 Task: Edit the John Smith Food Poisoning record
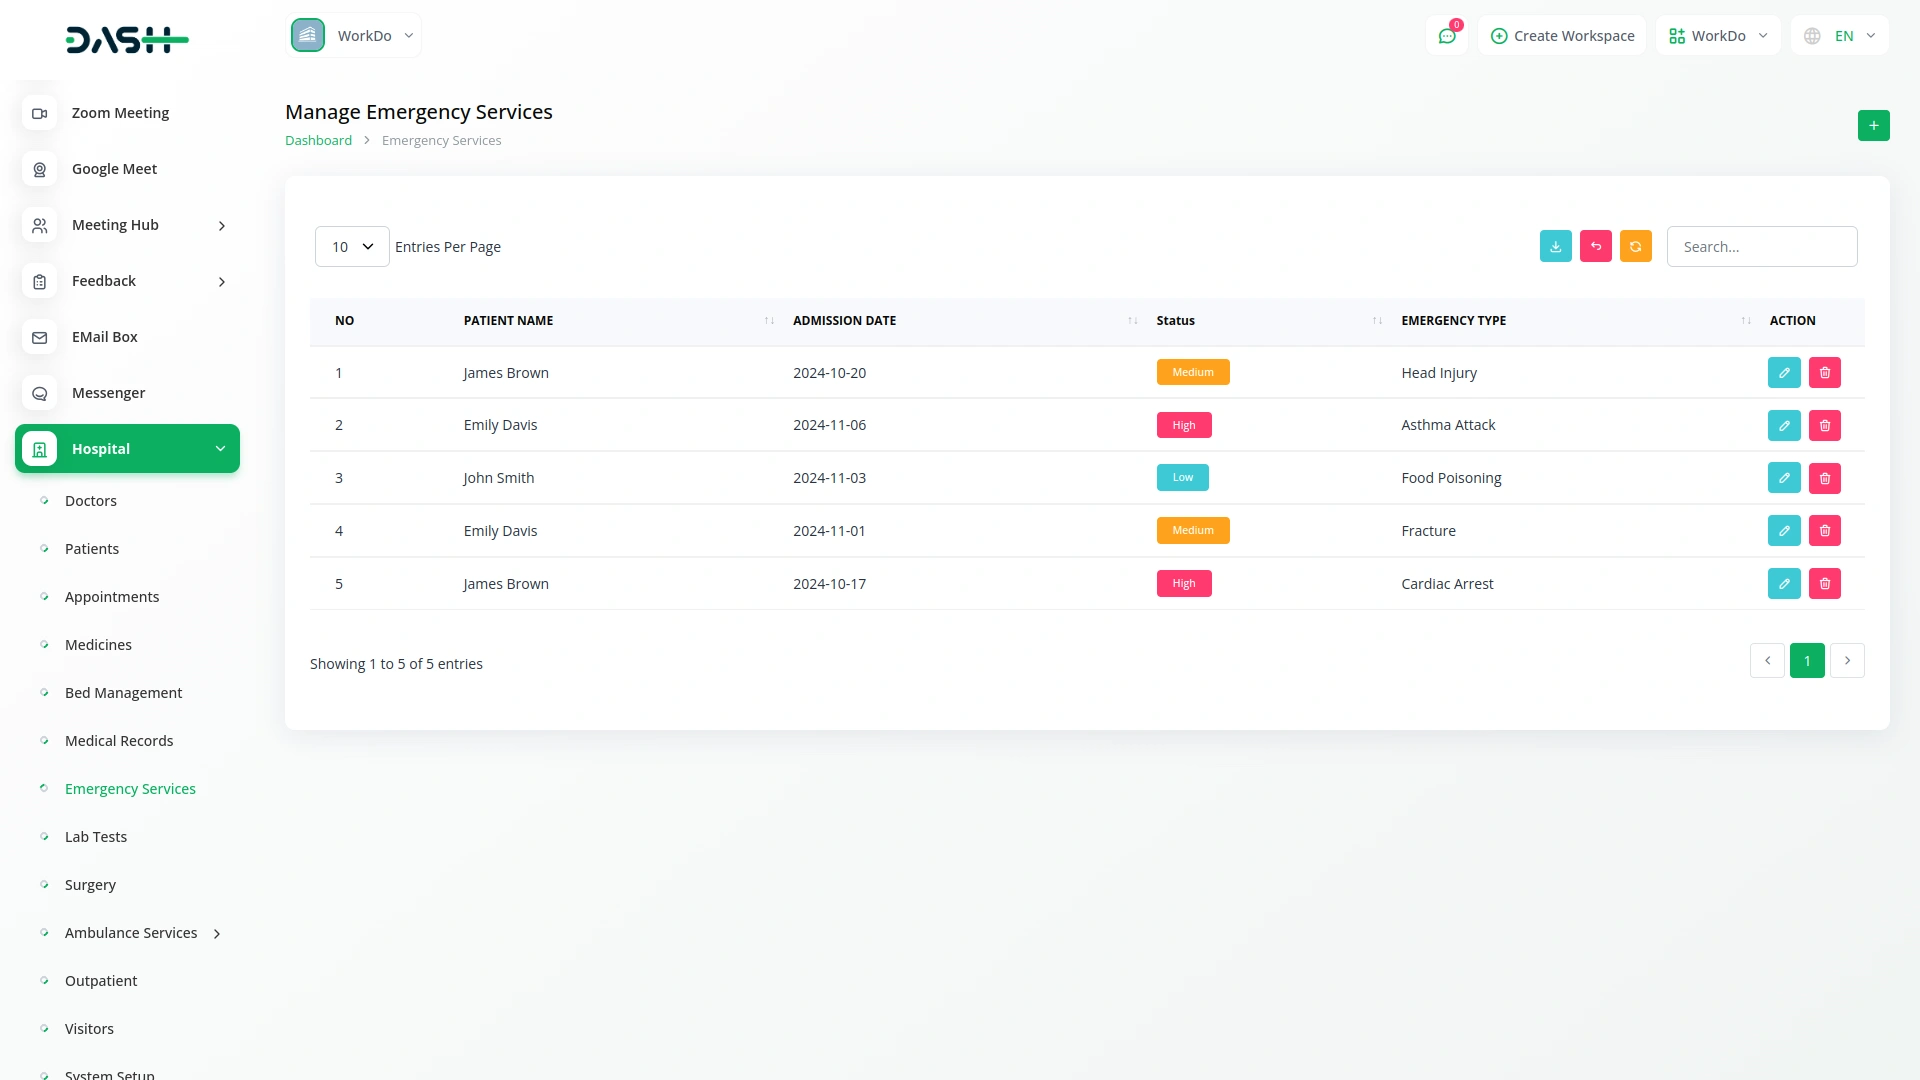(1783, 478)
